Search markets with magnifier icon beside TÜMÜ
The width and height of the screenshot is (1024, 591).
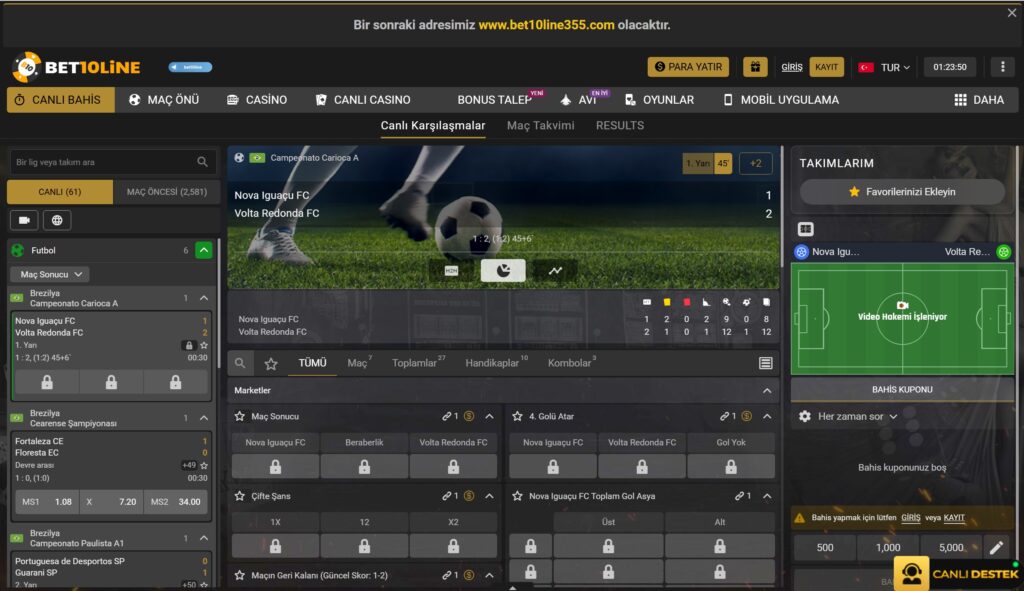coord(240,363)
